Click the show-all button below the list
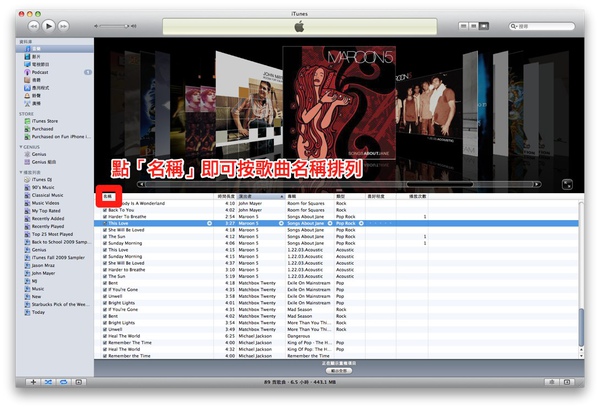 pyautogui.click(x=339, y=371)
